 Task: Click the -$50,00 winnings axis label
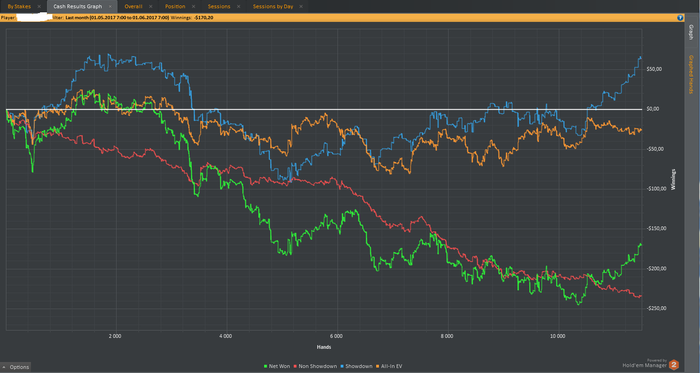click(x=655, y=149)
